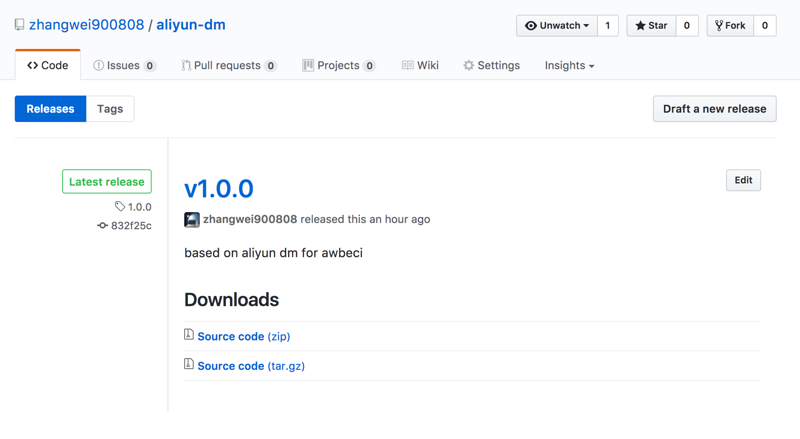Open zhangwei900808 user profile link
Screen dimensions: 800x439
click(86, 25)
